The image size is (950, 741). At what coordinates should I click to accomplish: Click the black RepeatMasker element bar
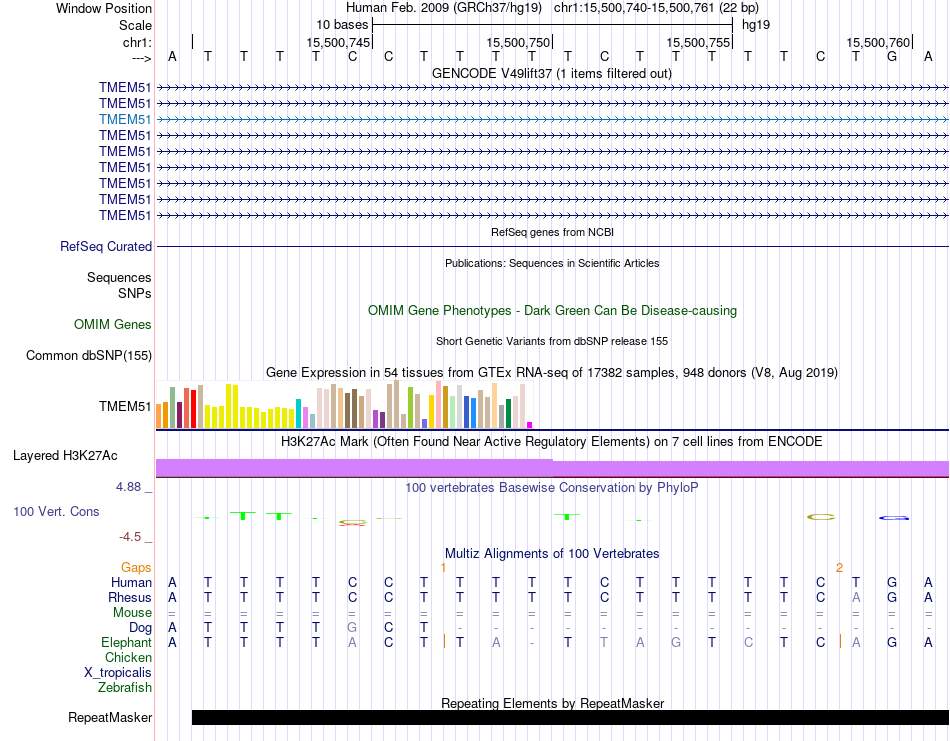click(x=570, y=717)
